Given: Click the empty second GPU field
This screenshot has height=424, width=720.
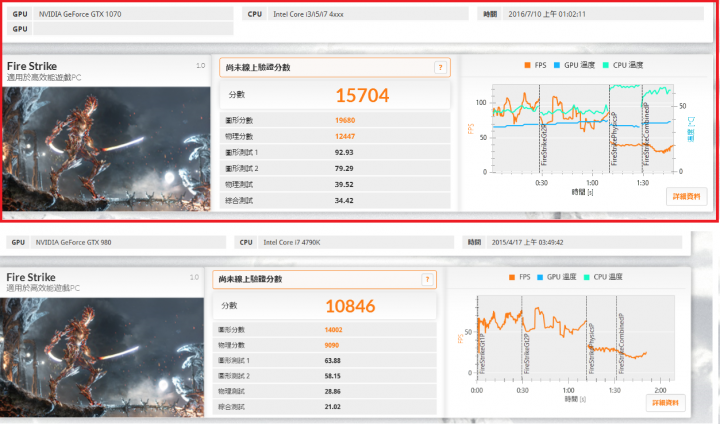Looking at the screenshot, I should pos(133,29).
